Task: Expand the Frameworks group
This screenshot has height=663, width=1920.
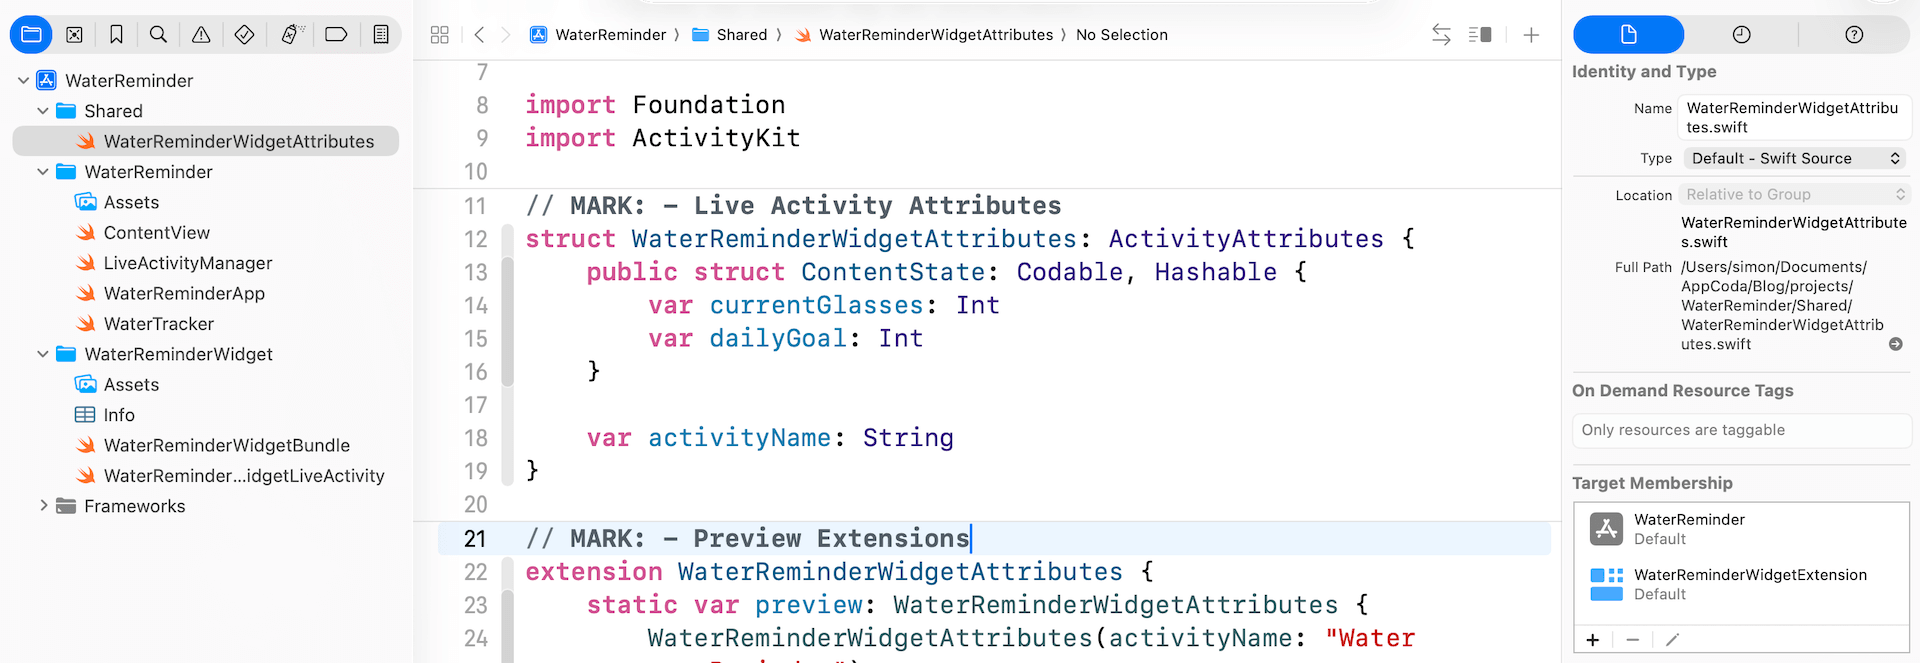Action: click(43, 506)
